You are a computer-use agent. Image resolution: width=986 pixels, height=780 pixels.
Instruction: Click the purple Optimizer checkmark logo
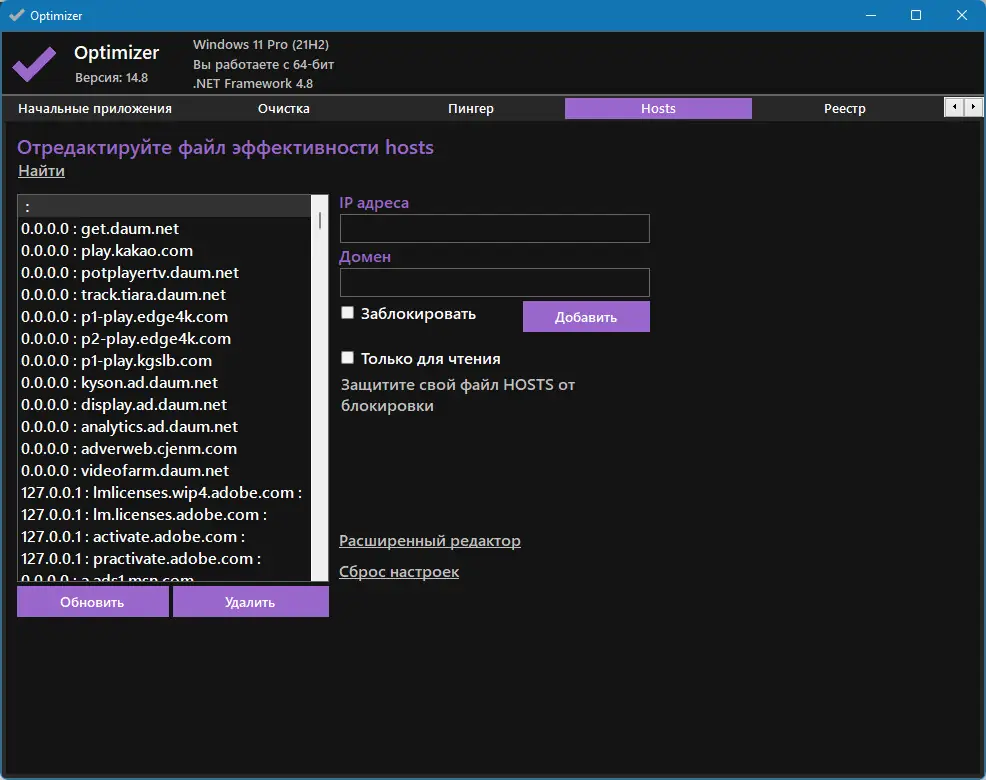34,64
